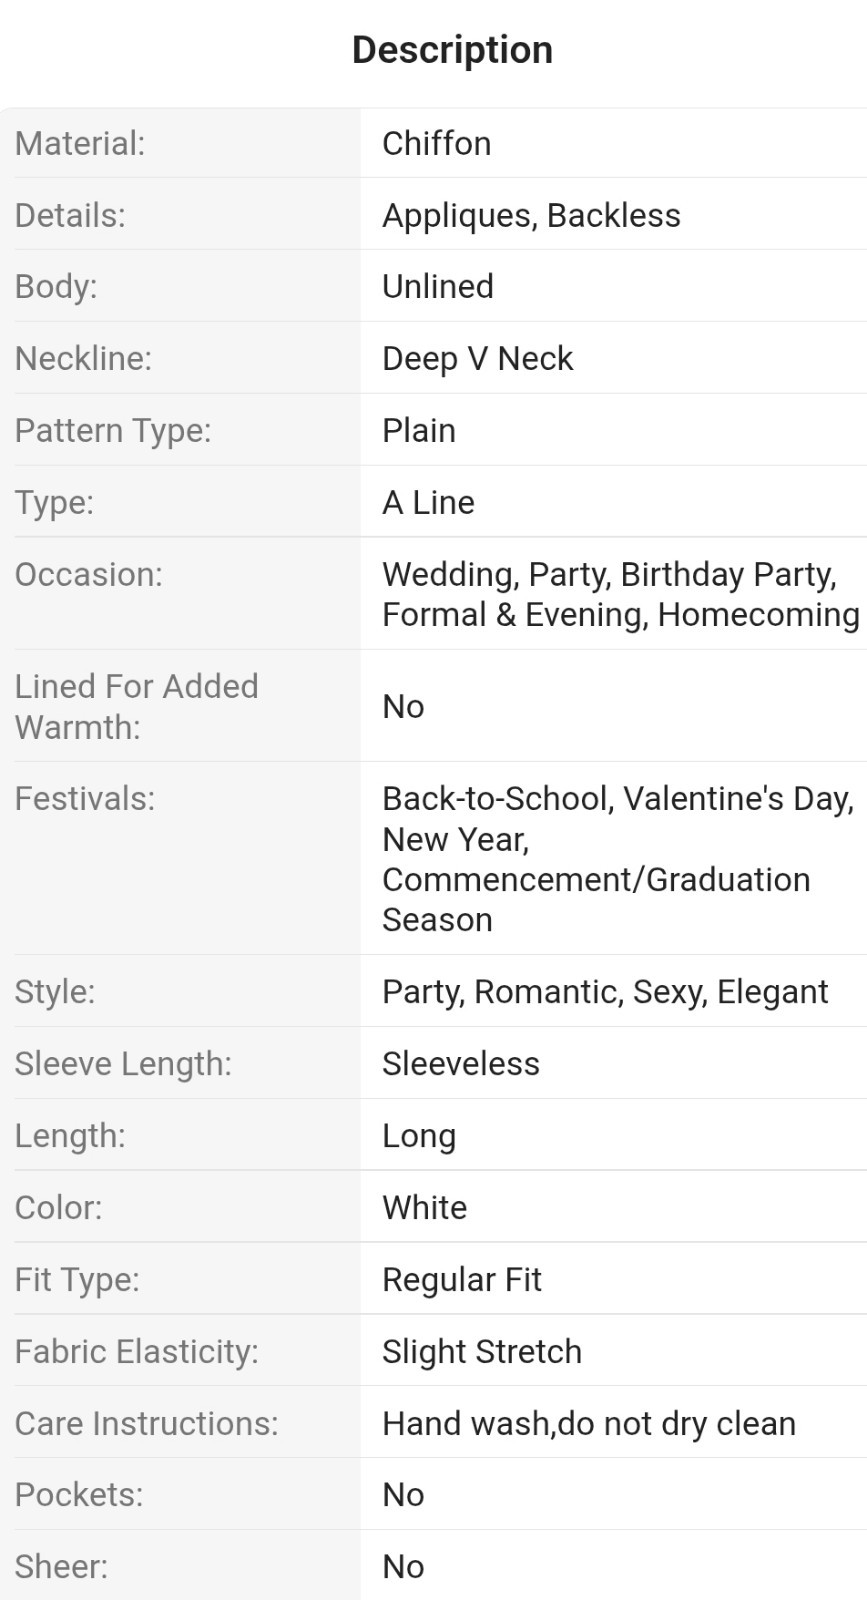Select the Sheer label
This screenshot has height=1600, width=867.
(x=61, y=1566)
